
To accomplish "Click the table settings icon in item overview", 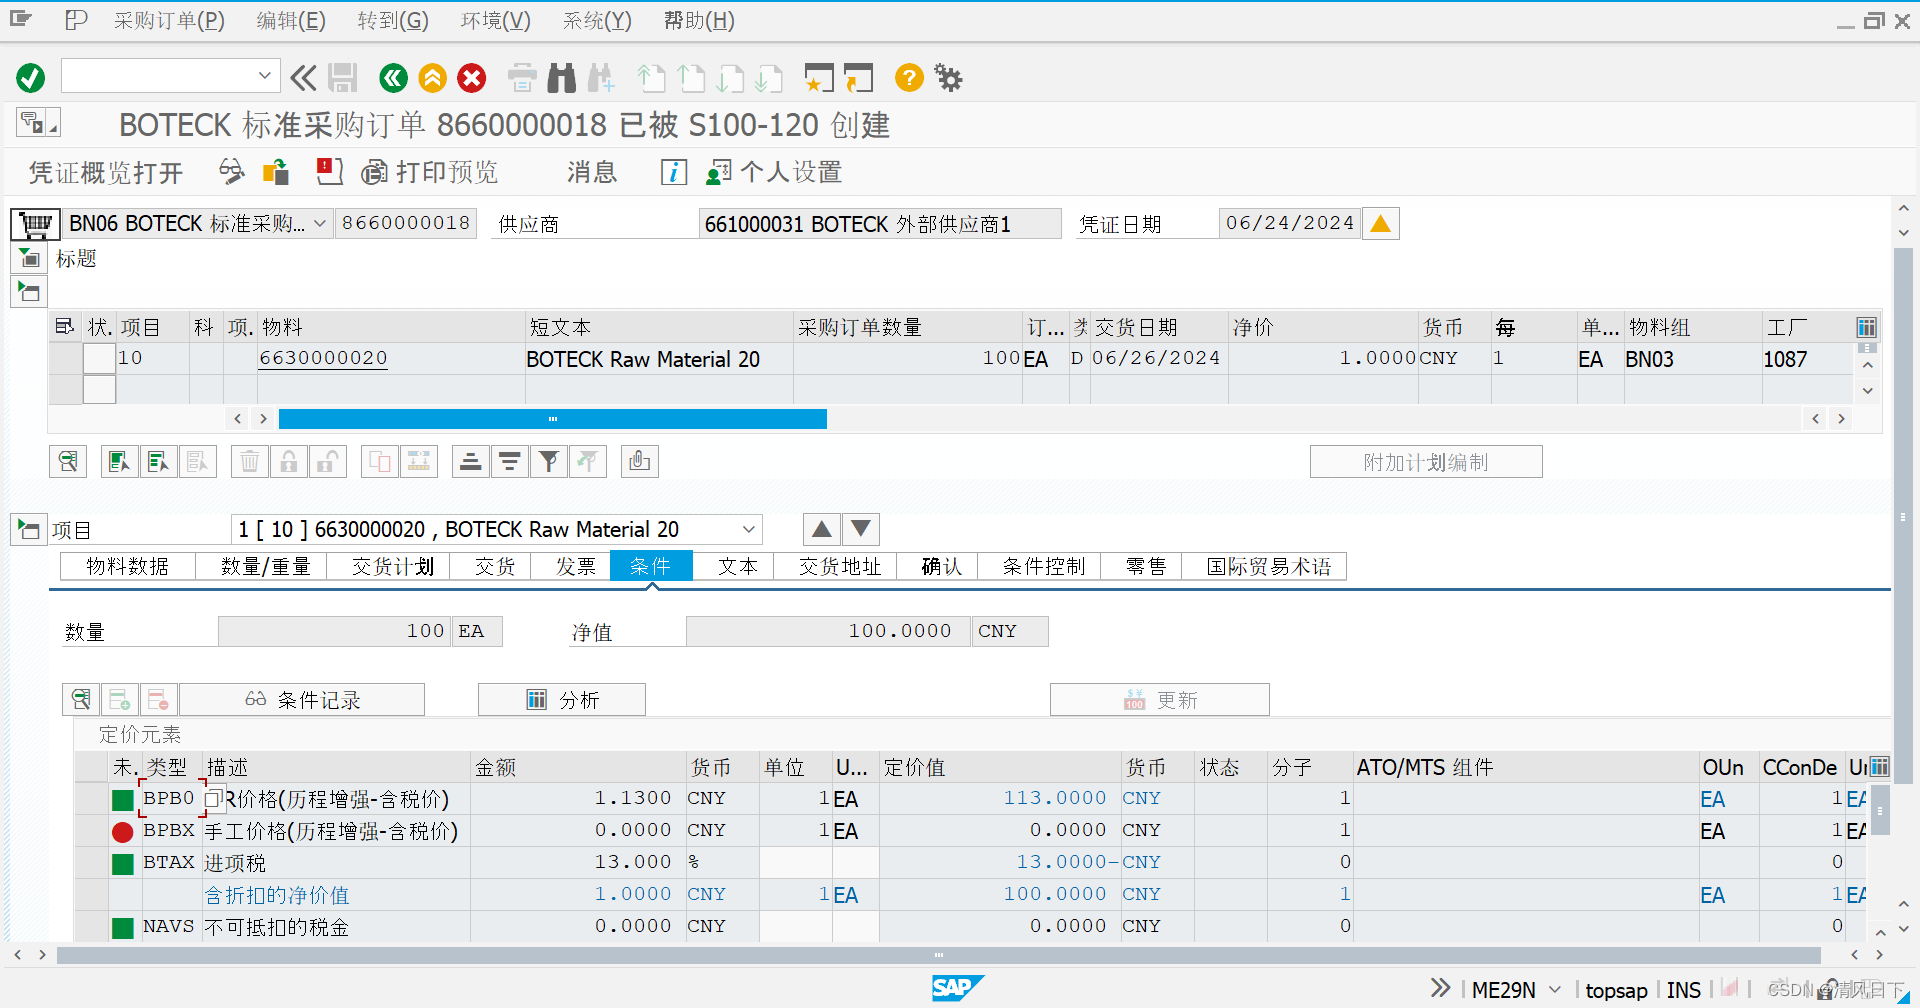I will click(x=1866, y=327).
